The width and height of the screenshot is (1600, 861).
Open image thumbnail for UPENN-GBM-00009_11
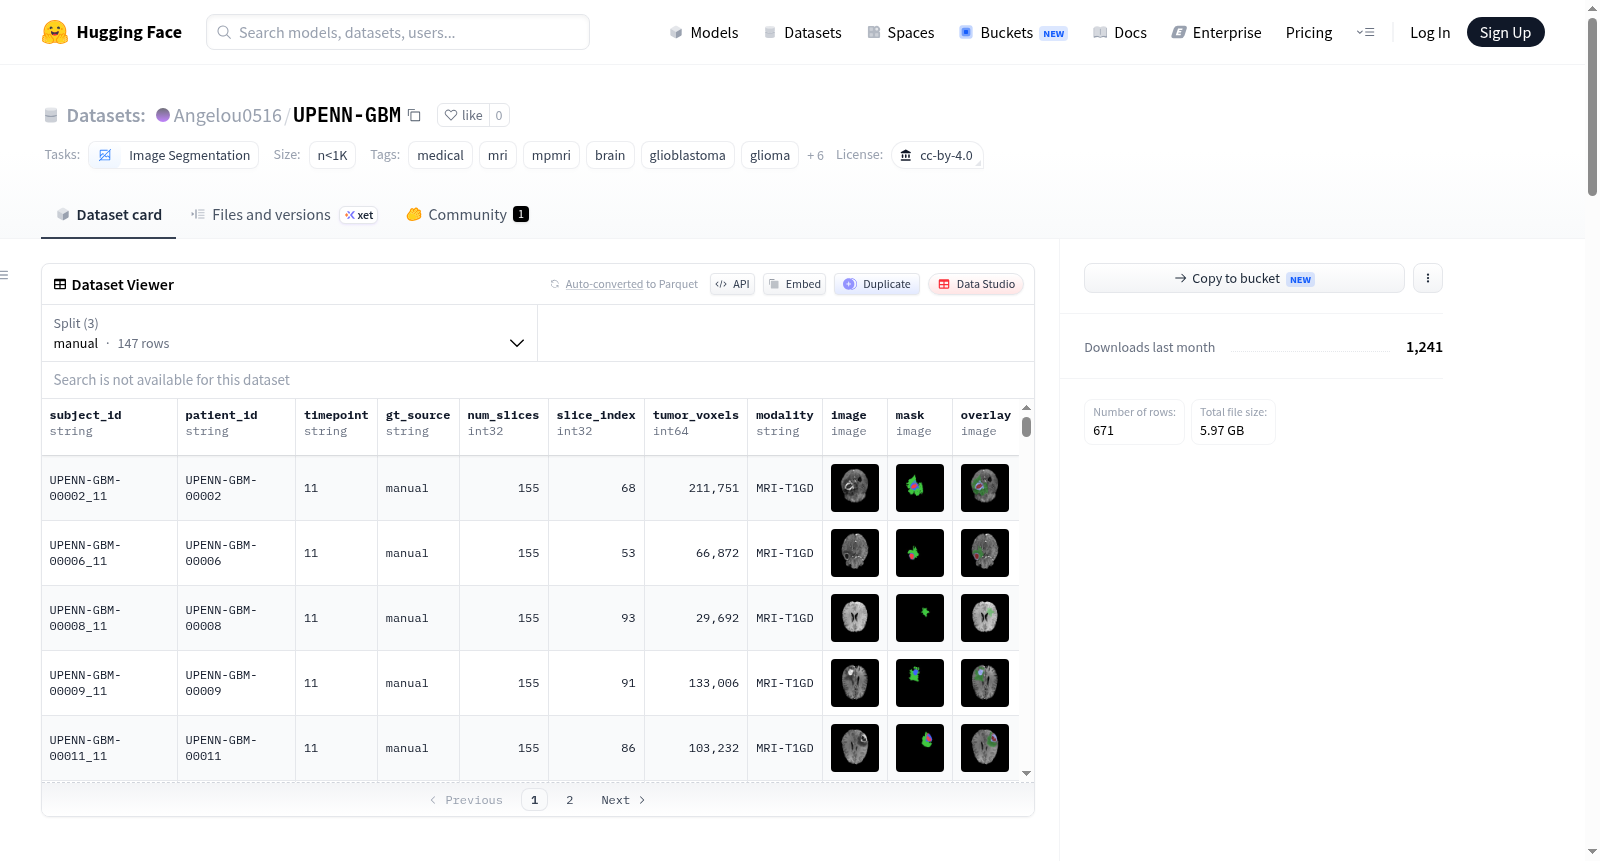855,683
